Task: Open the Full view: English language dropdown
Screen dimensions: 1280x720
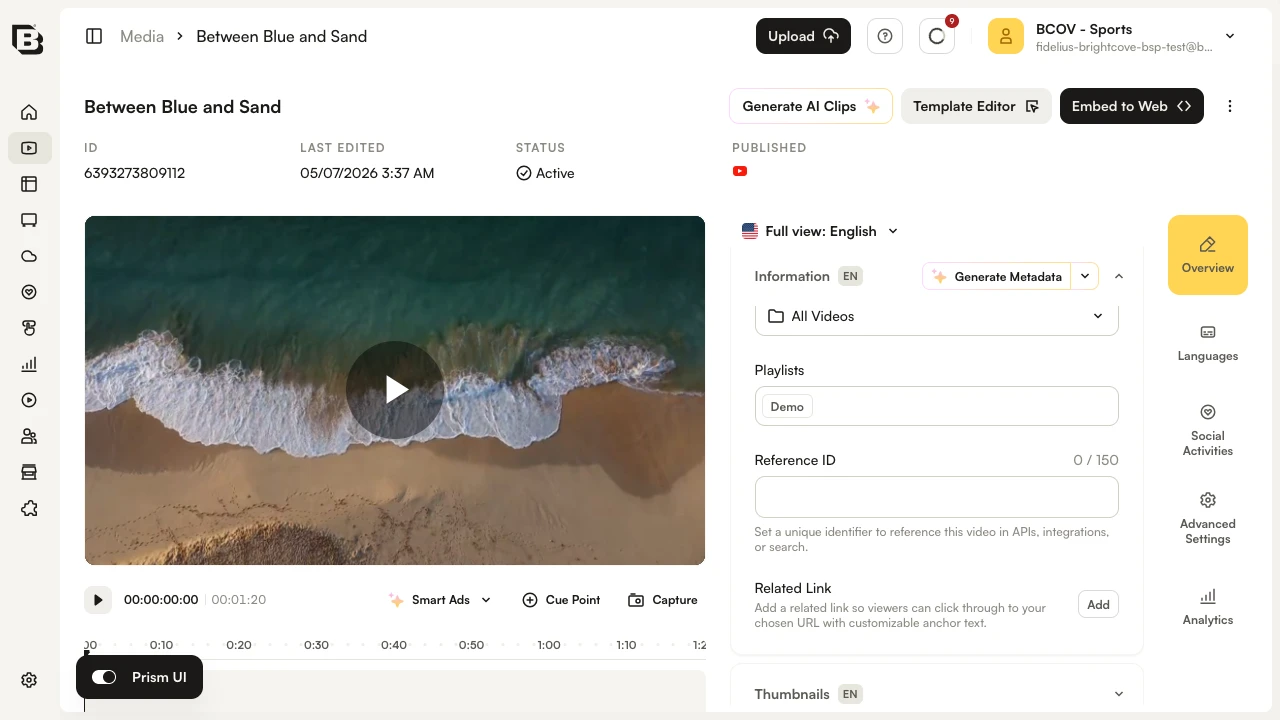Action: (x=820, y=231)
